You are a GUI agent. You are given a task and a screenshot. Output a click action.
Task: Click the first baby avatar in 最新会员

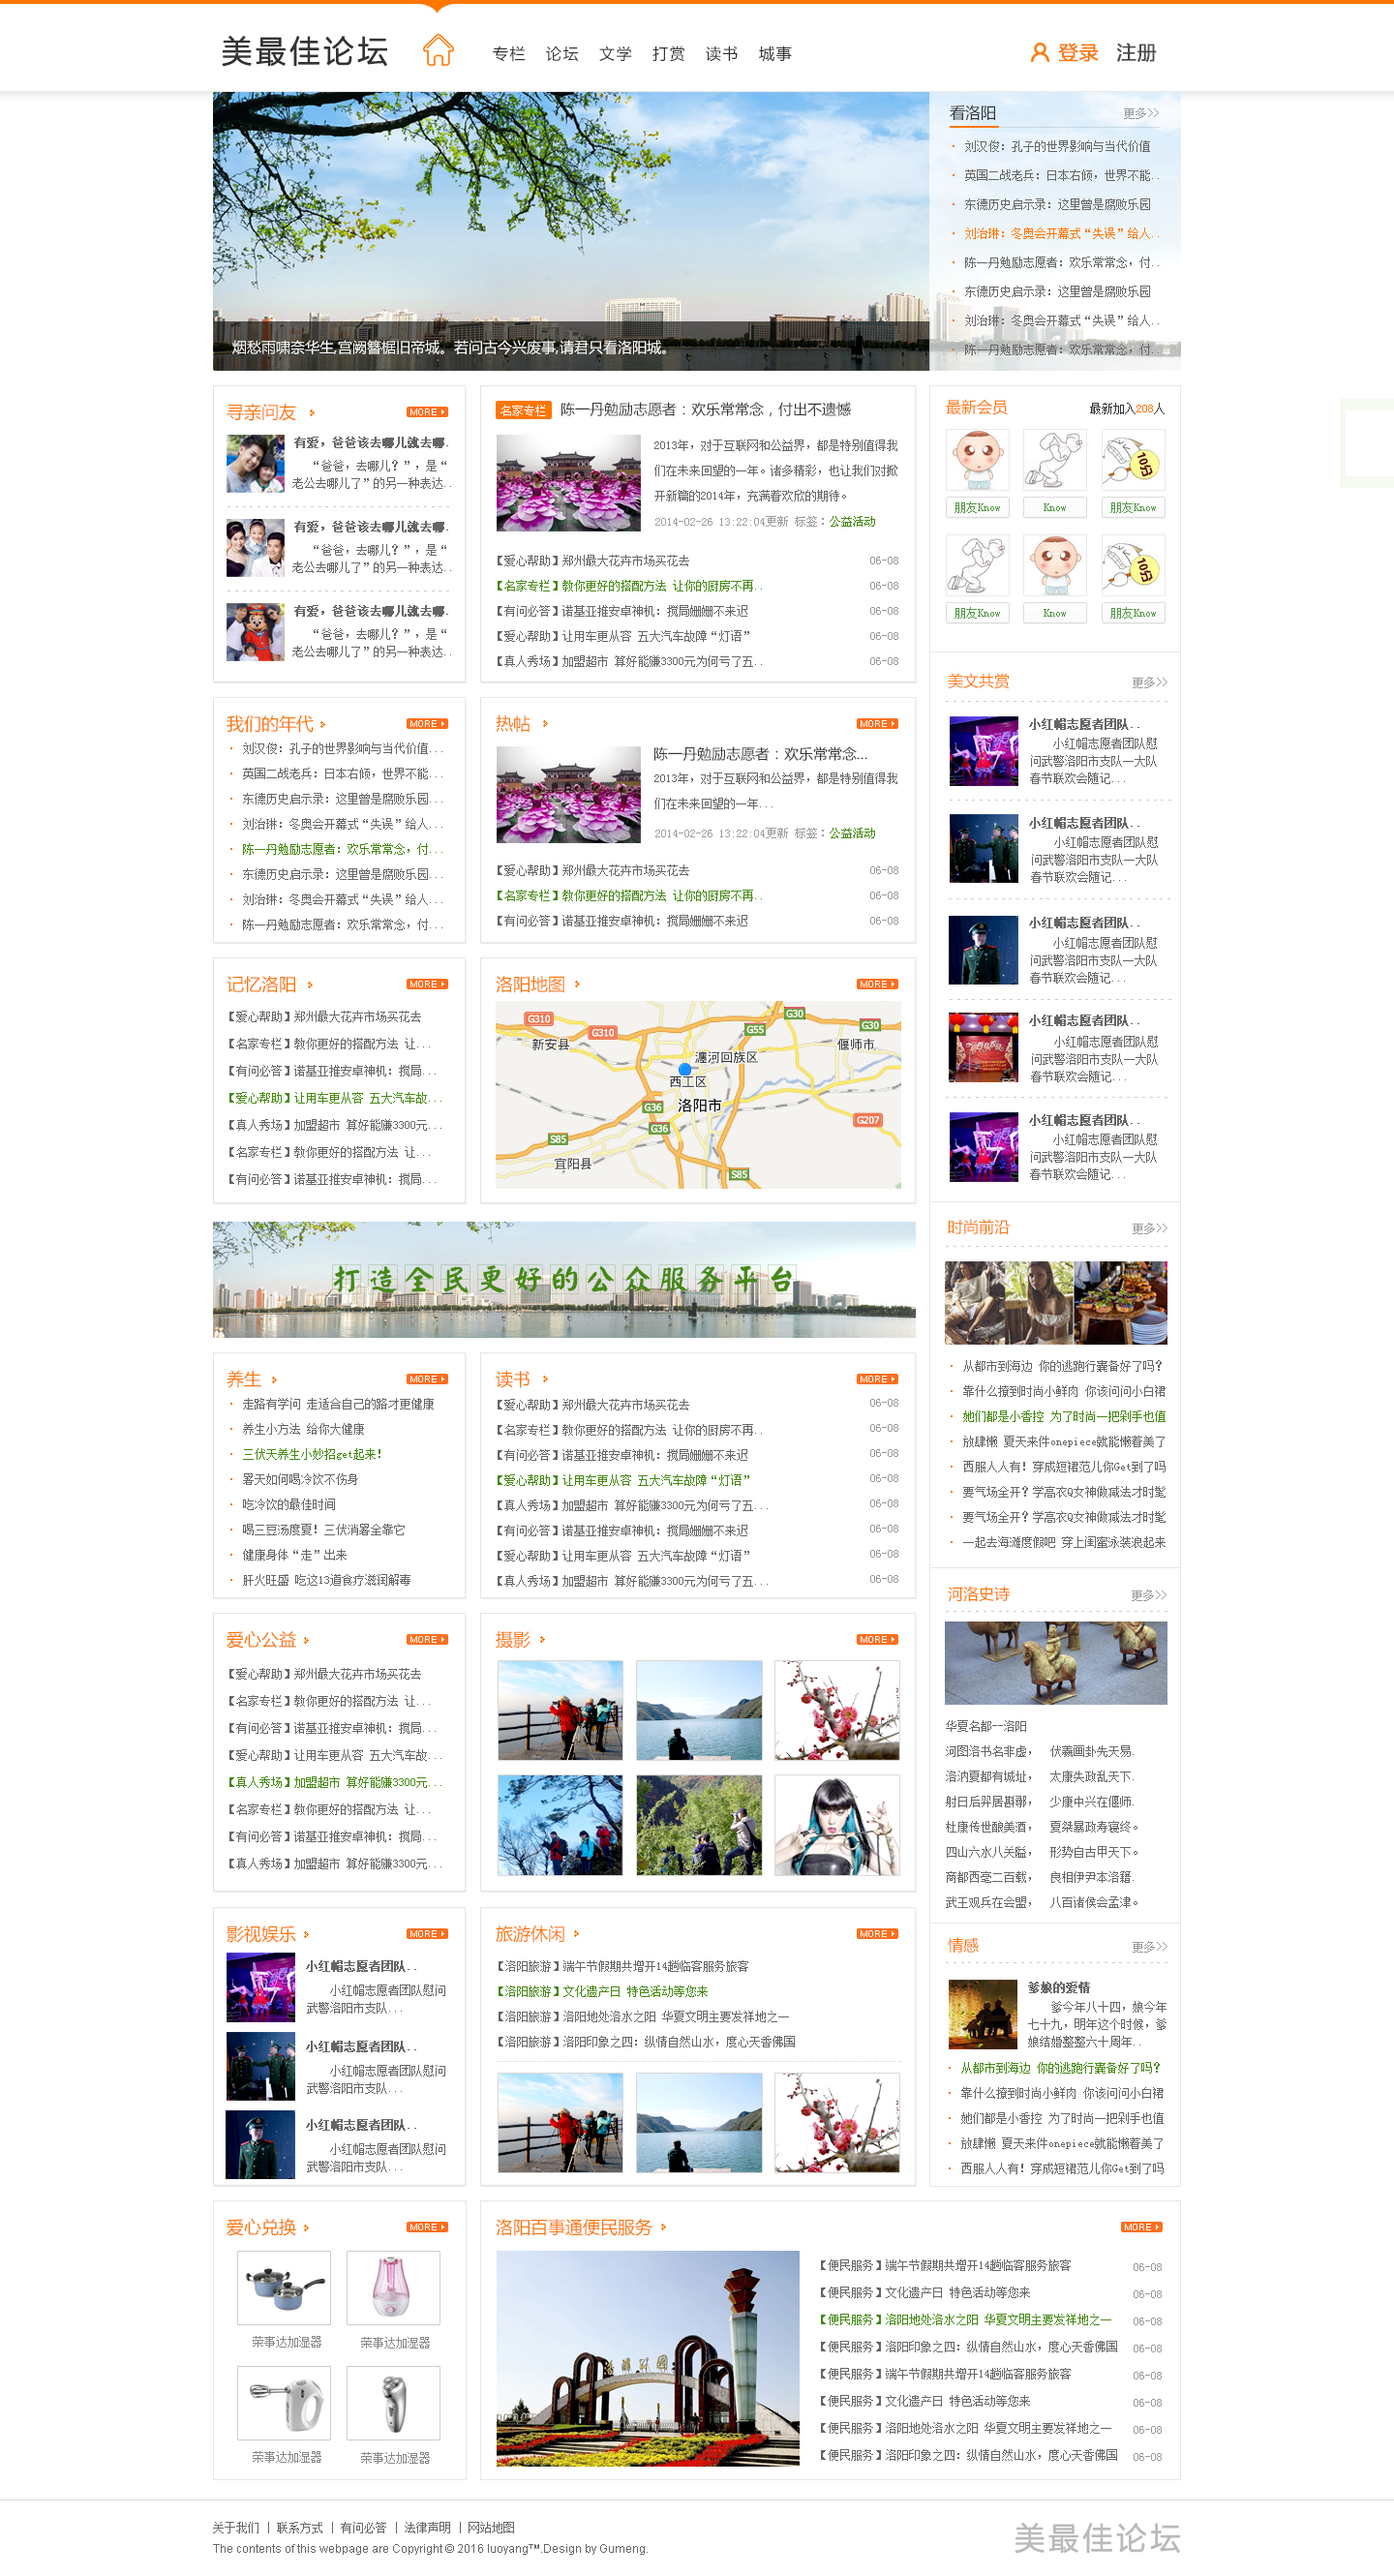click(x=977, y=459)
